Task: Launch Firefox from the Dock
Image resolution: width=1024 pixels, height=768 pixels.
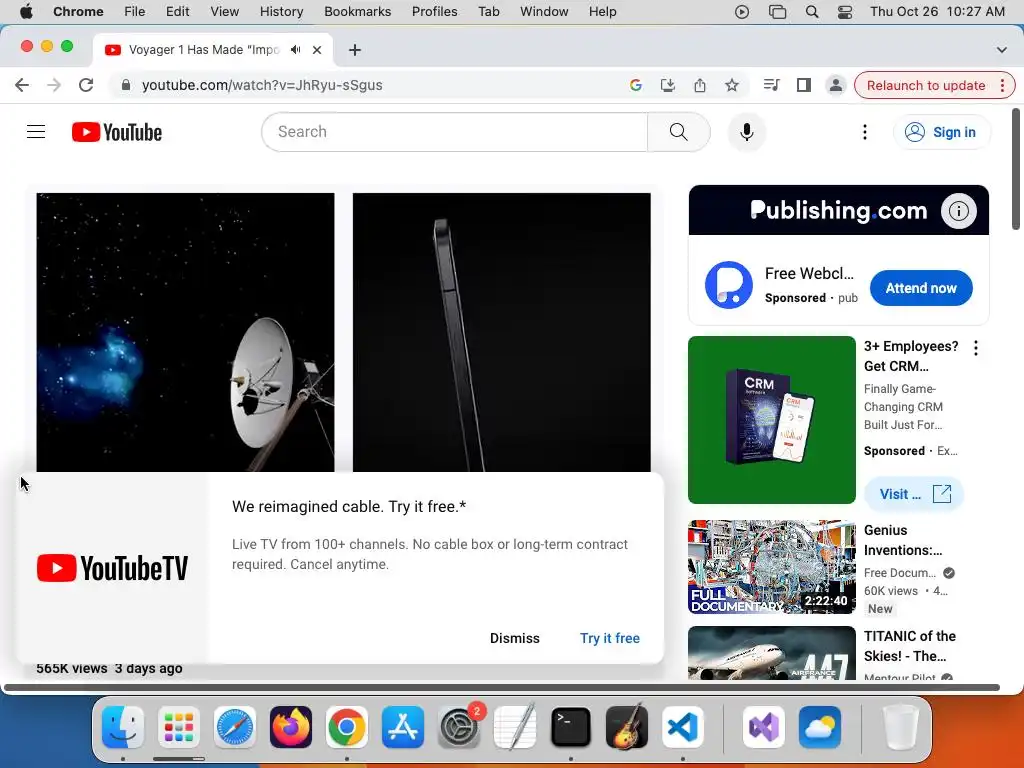Action: coord(291,727)
